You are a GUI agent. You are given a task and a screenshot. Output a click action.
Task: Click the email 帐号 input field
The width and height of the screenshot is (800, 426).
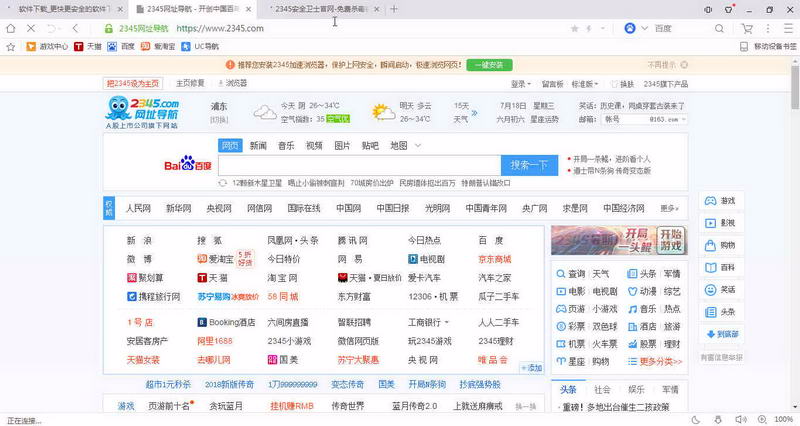(625, 119)
